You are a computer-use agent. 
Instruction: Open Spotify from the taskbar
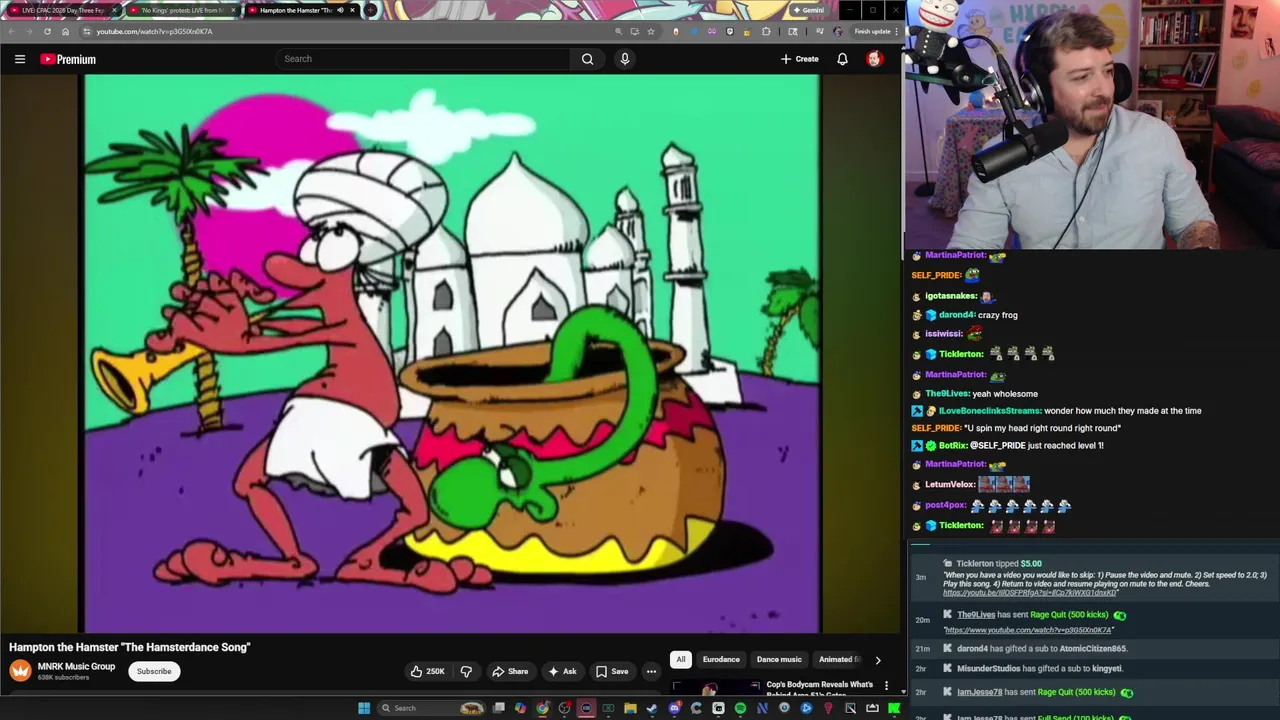740,708
